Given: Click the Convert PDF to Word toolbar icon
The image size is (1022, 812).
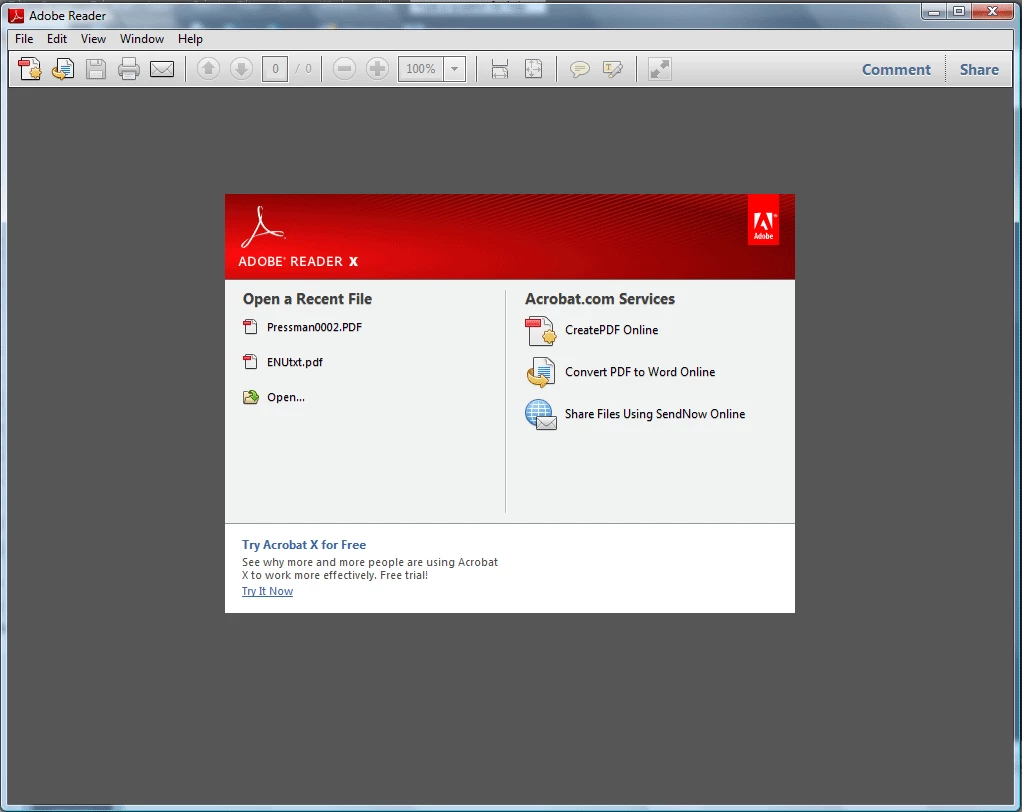Looking at the screenshot, I should pos(63,69).
